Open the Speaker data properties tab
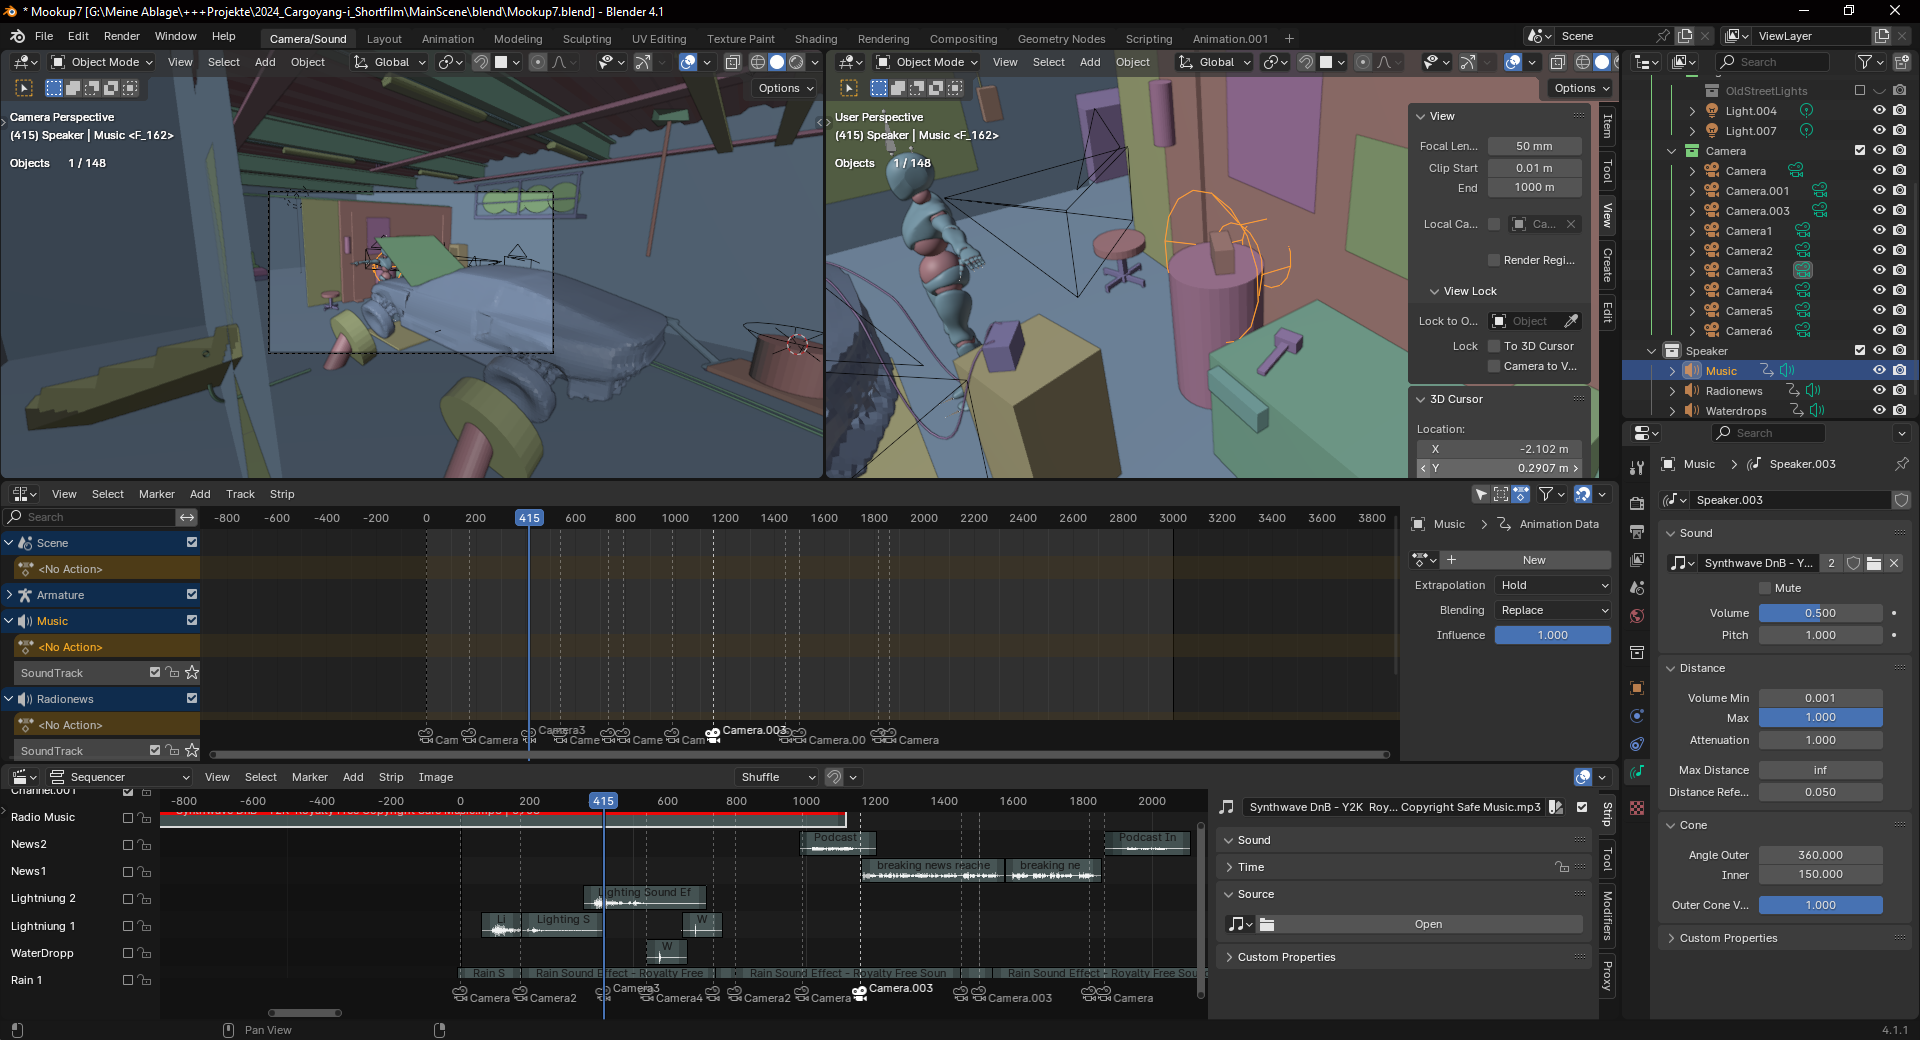Image resolution: width=1920 pixels, height=1040 pixels. 1637,771
